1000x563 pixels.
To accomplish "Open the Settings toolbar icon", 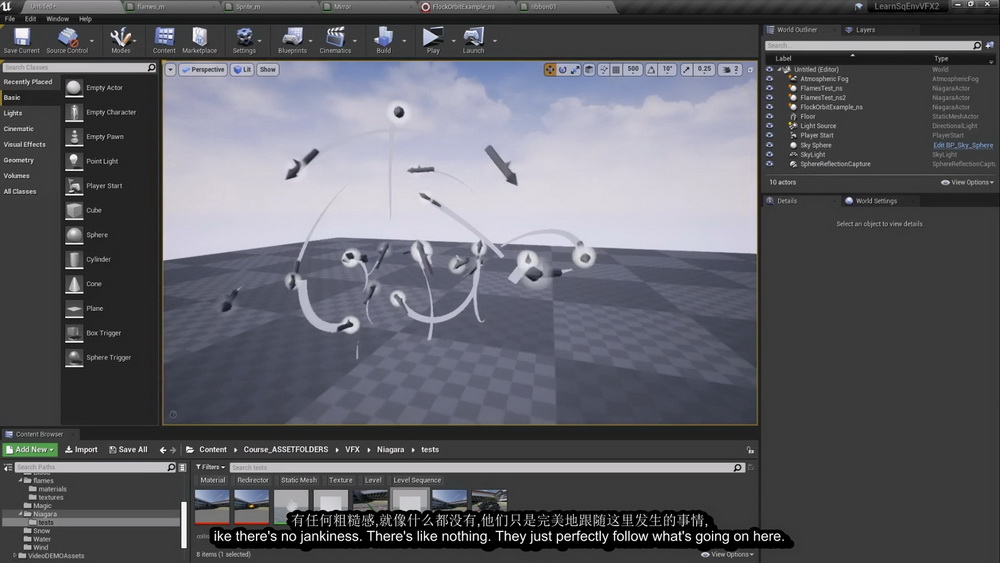I will pos(244,40).
